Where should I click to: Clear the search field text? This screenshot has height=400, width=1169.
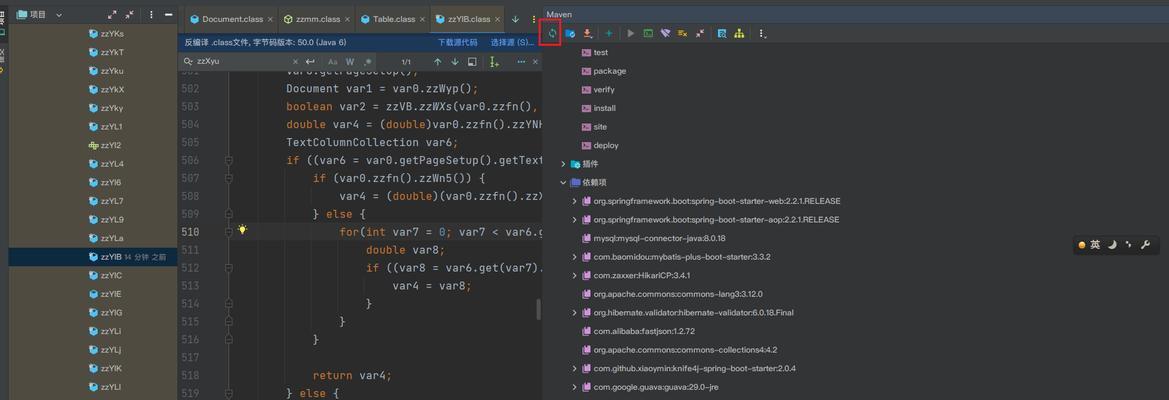point(295,62)
